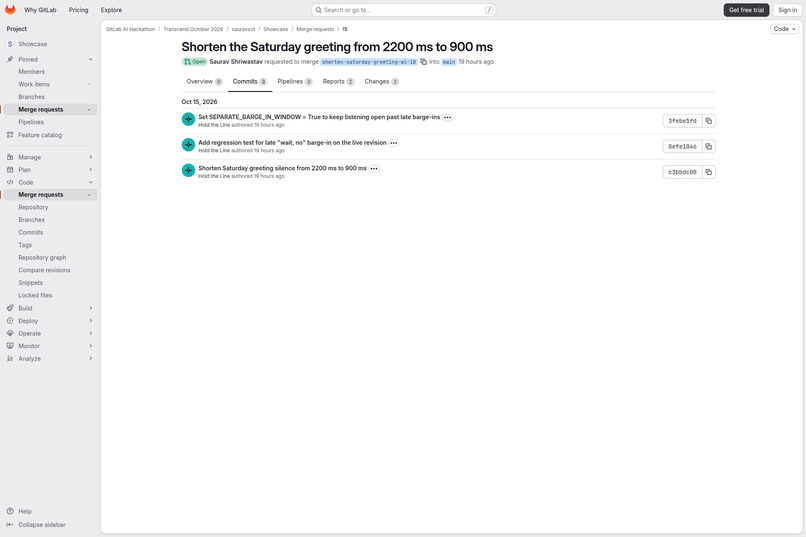
Task: Click commit hash c3bbdc00
Action: point(682,172)
